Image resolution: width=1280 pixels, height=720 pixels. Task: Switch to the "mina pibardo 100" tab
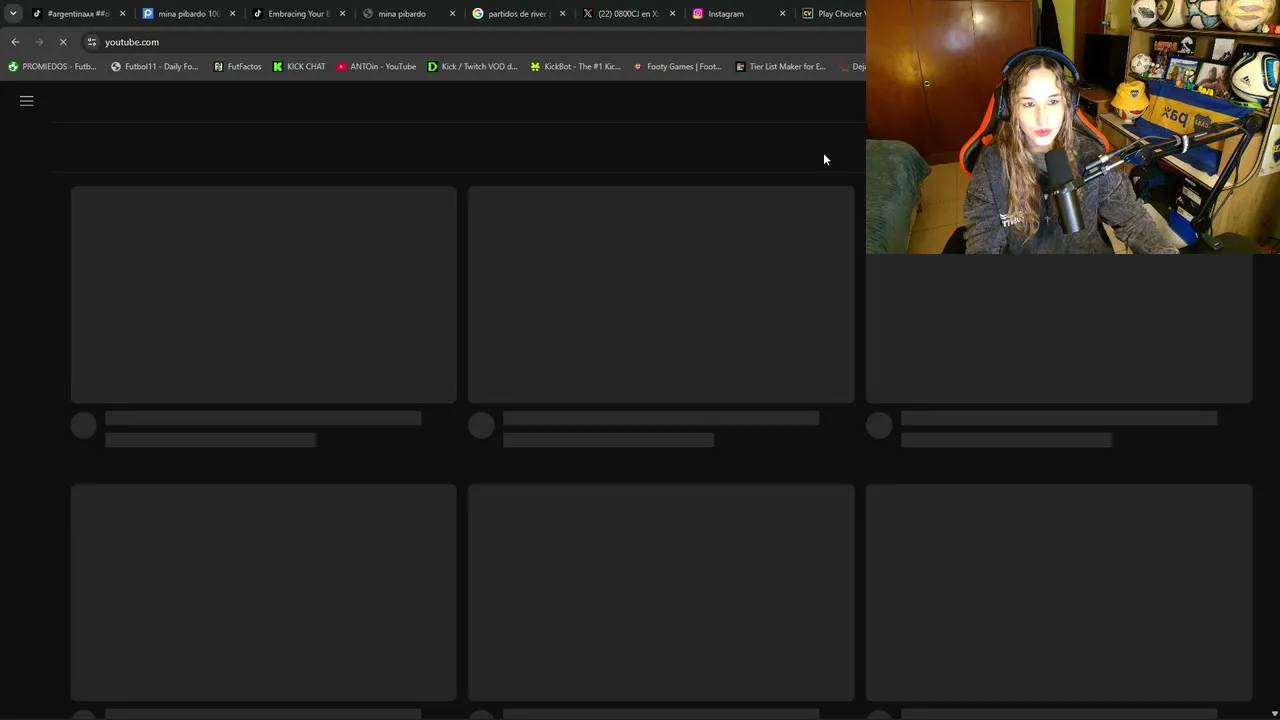click(188, 14)
